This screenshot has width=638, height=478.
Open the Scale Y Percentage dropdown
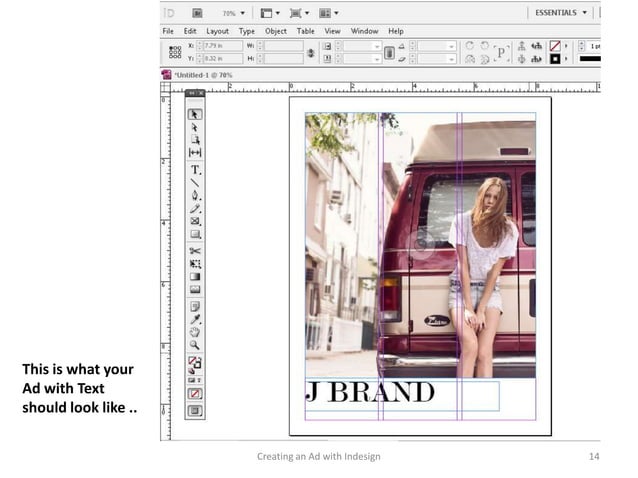[377, 59]
